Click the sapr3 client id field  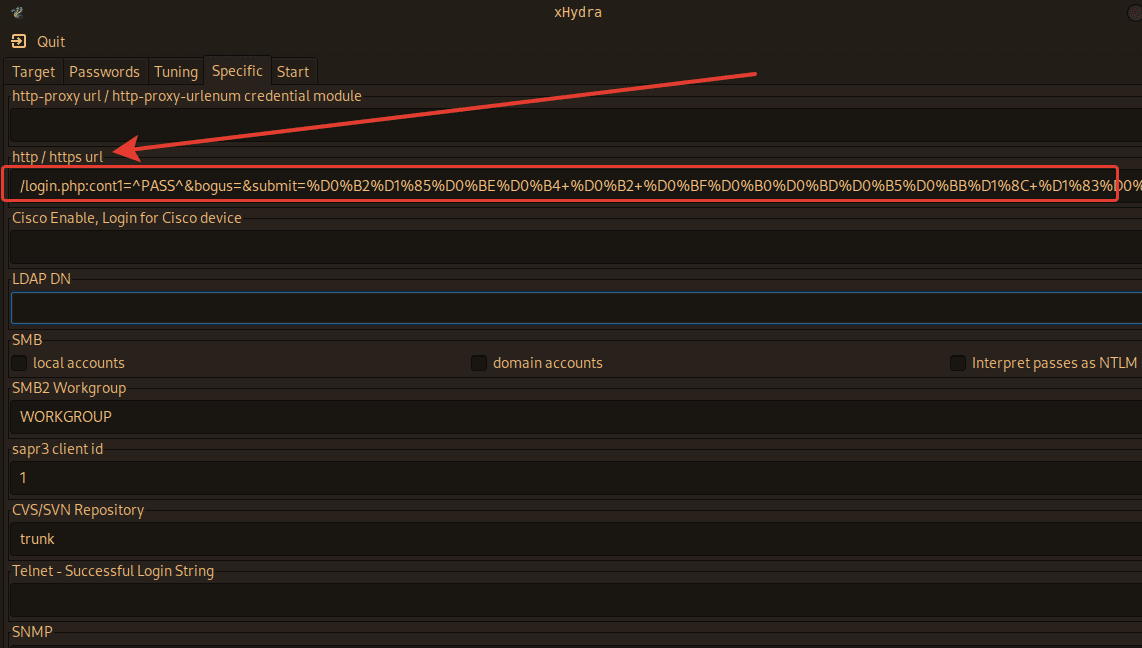click(x=570, y=478)
